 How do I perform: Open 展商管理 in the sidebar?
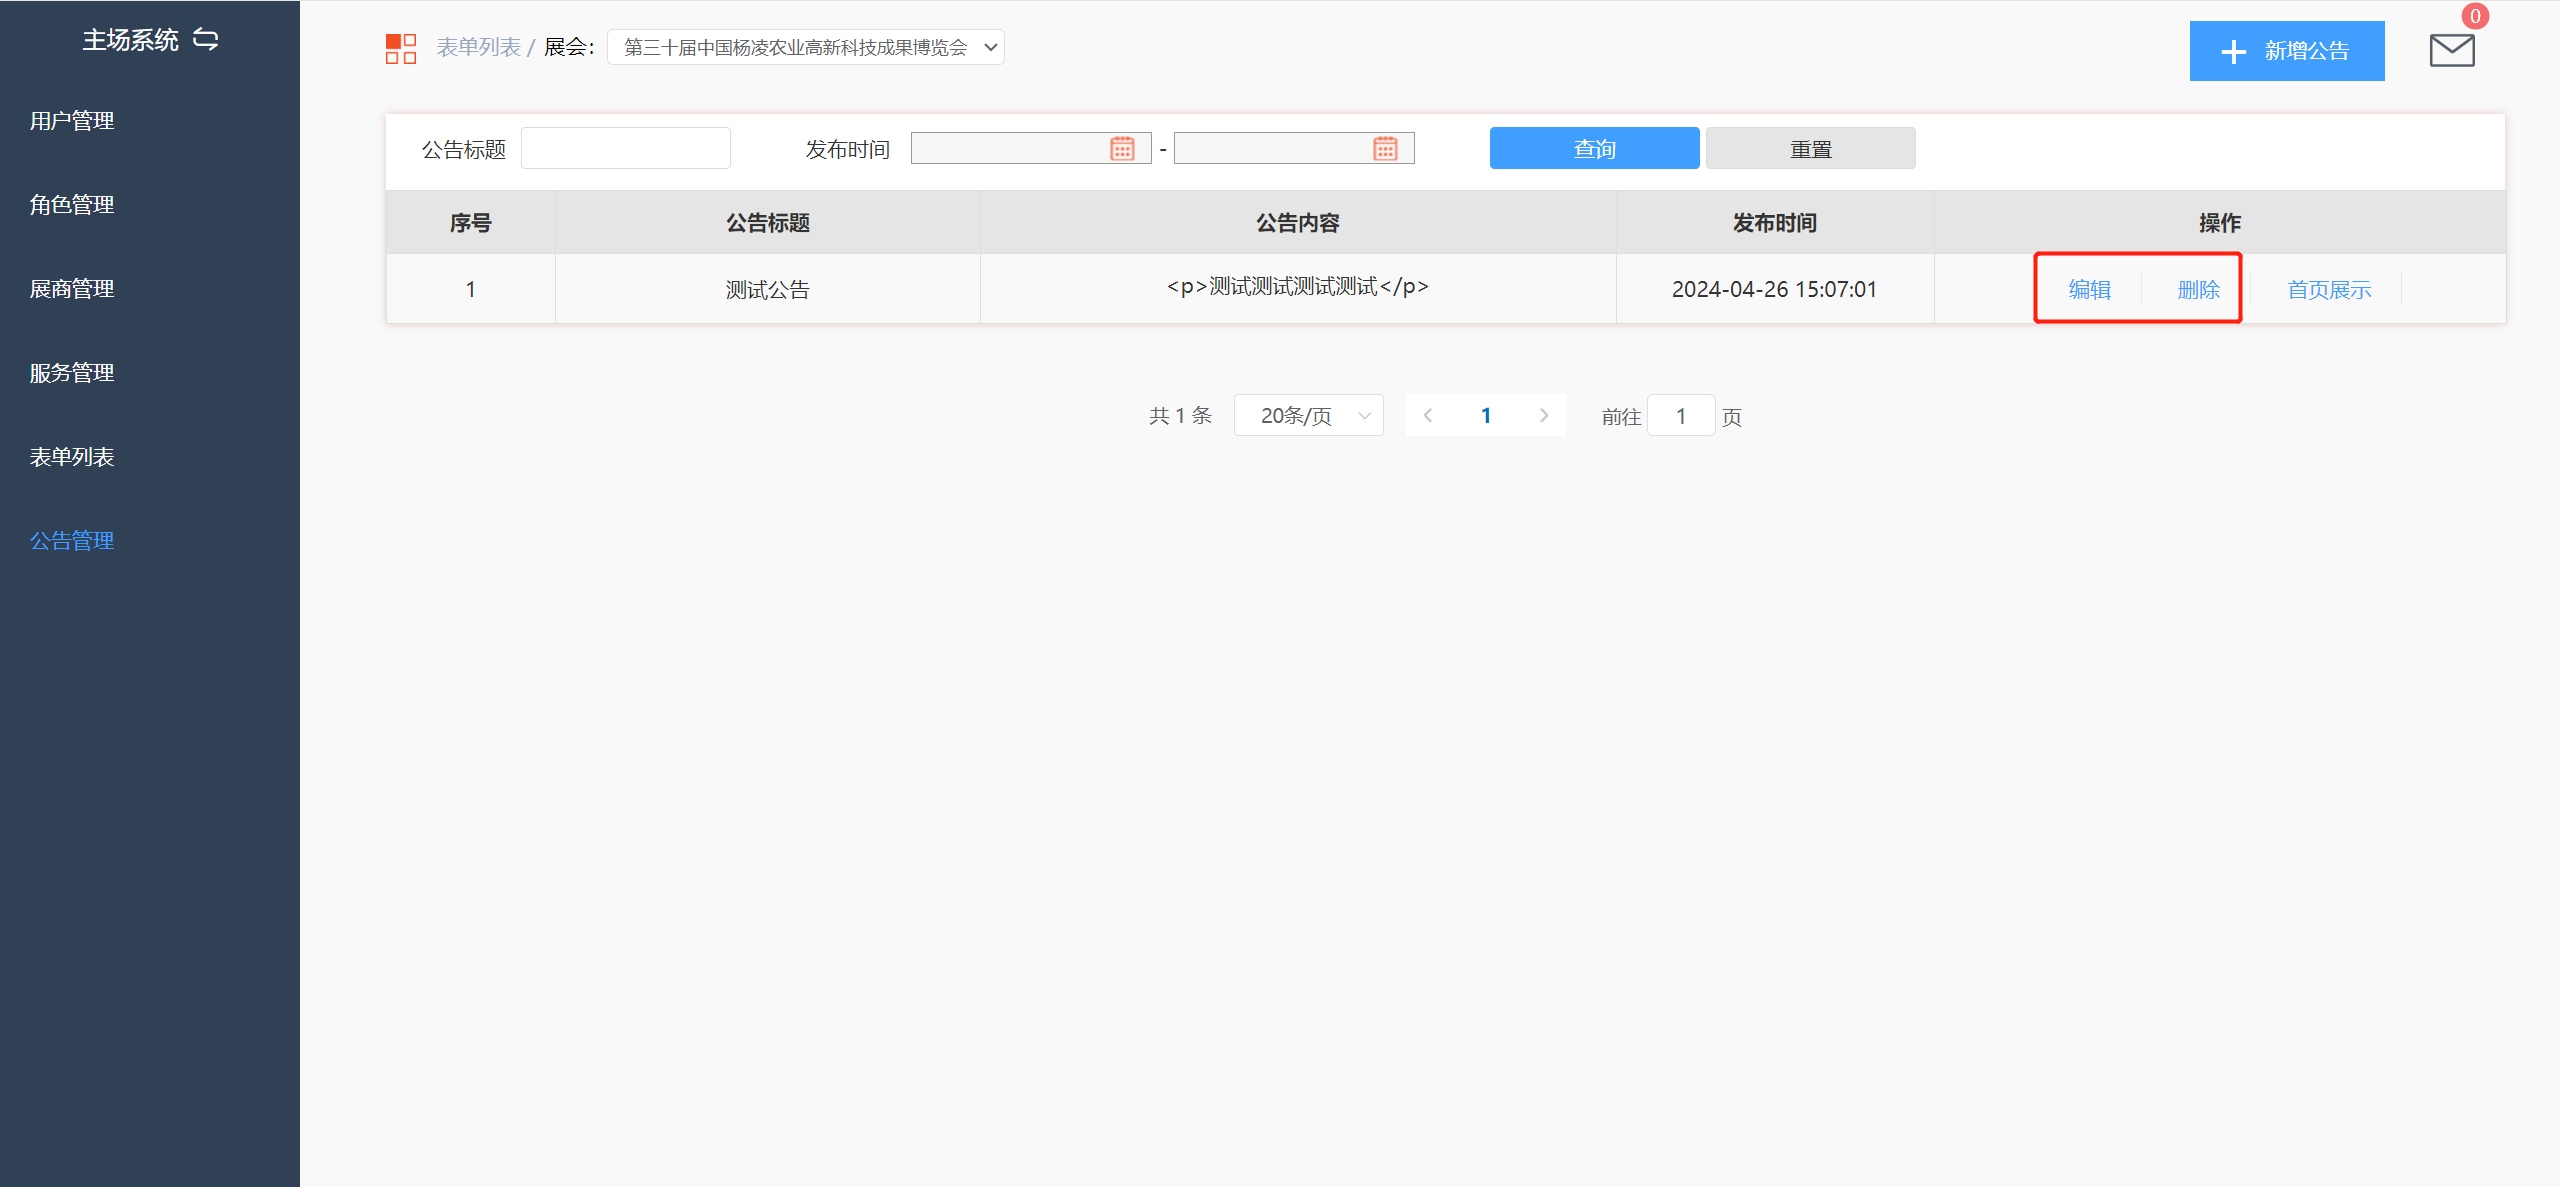tap(72, 289)
